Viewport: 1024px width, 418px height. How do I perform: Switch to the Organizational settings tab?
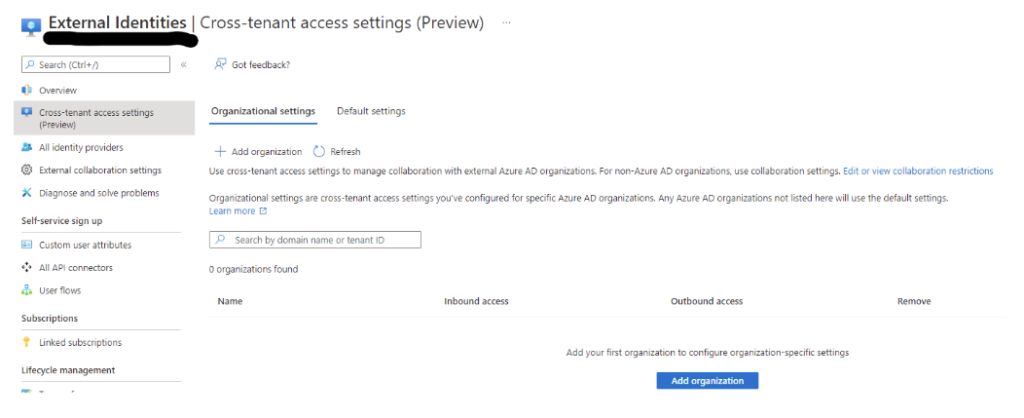tap(263, 111)
